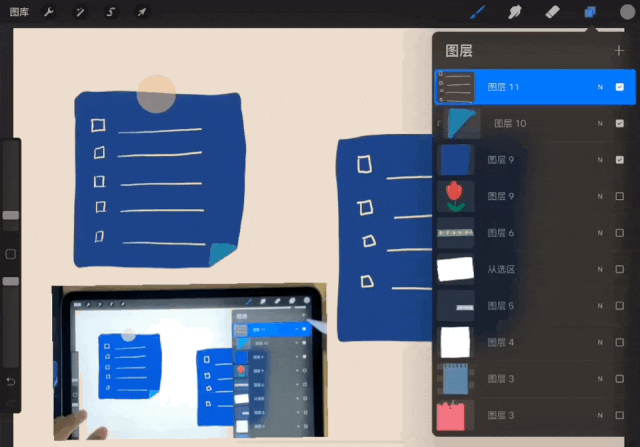Open blend mode N for 图层 5
640x447 pixels.
(x=600, y=306)
